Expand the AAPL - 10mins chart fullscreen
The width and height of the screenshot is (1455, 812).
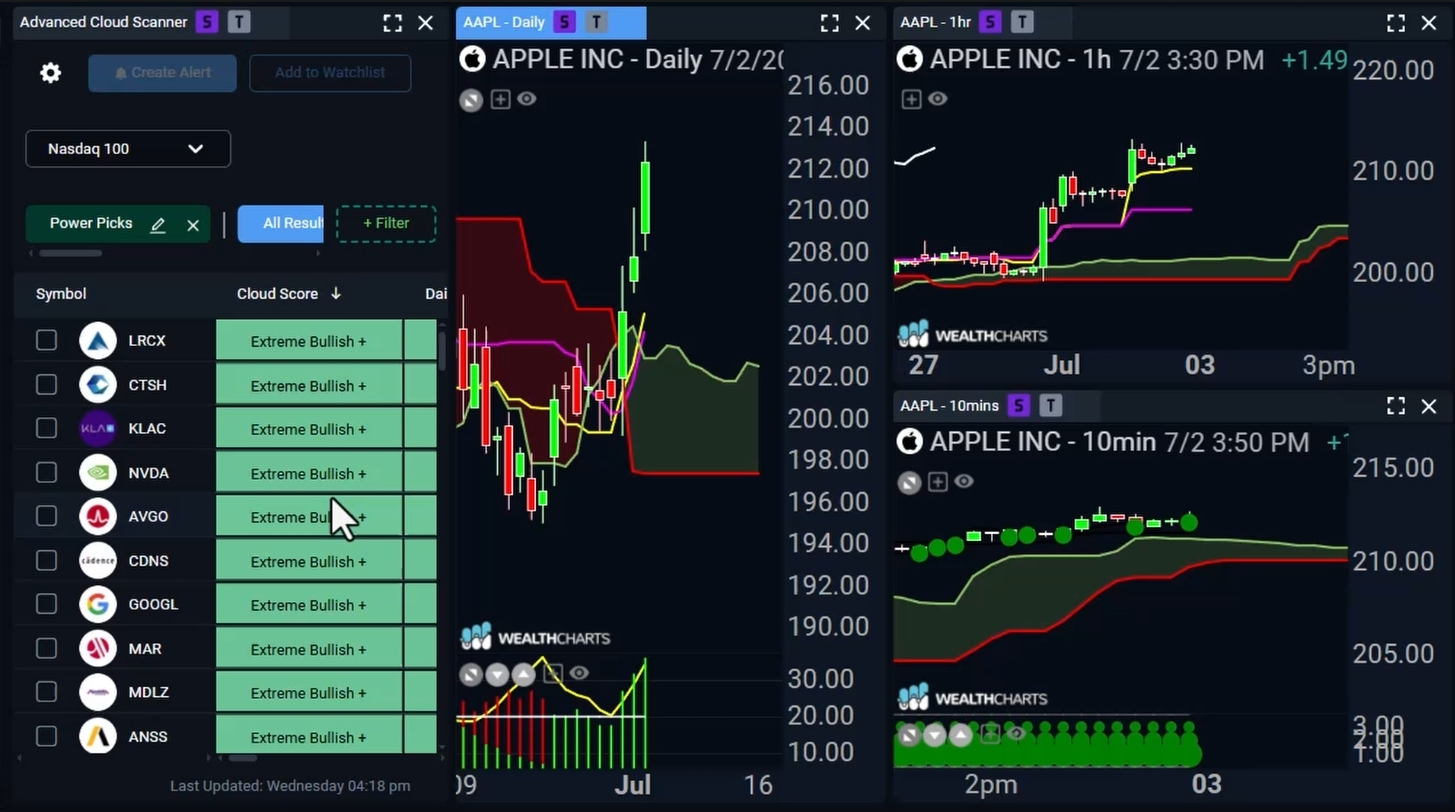(1396, 406)
